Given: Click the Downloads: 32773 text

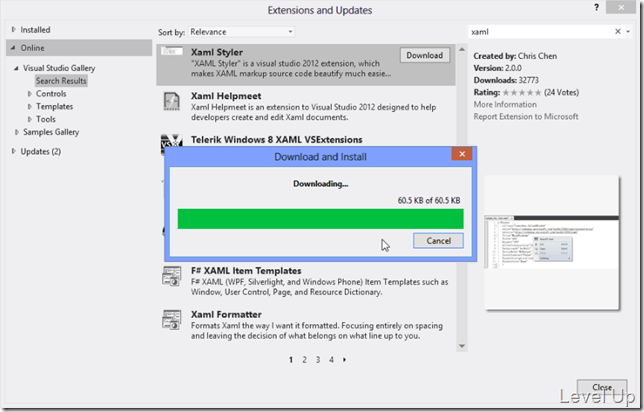Looking at the screenshot, I should 506,80.
